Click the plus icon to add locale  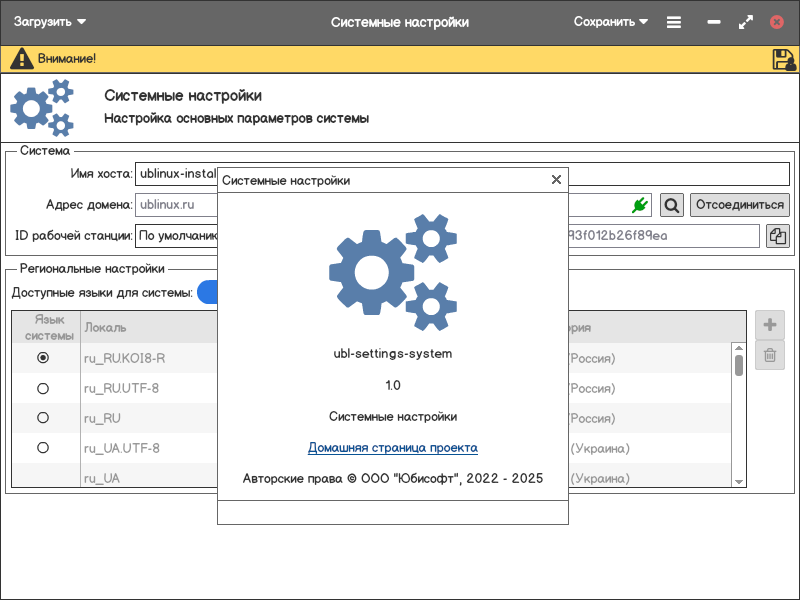(770, 325)
